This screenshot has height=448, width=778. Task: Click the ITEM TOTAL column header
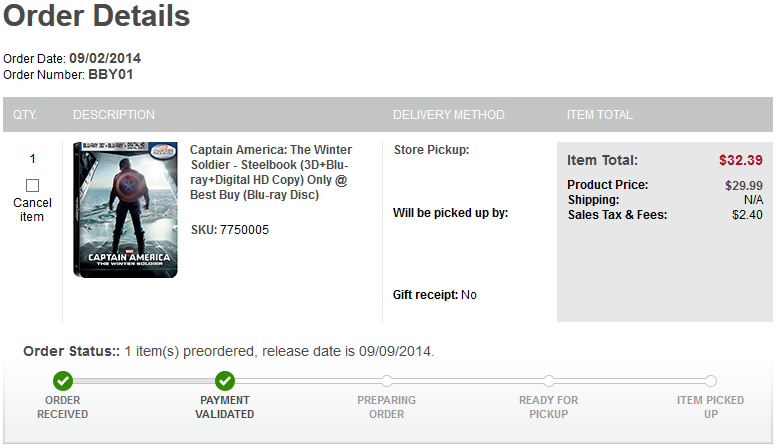point(599,115)
